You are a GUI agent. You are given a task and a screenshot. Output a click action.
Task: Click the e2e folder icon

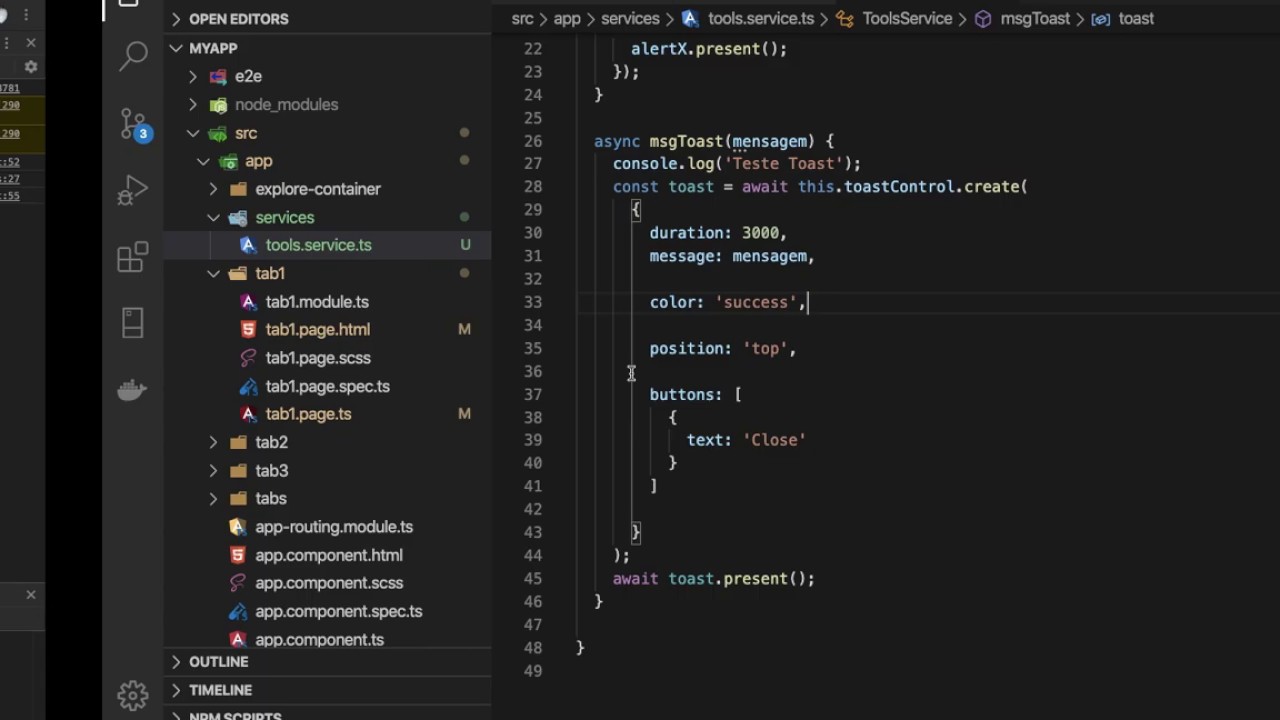(217, 76)
